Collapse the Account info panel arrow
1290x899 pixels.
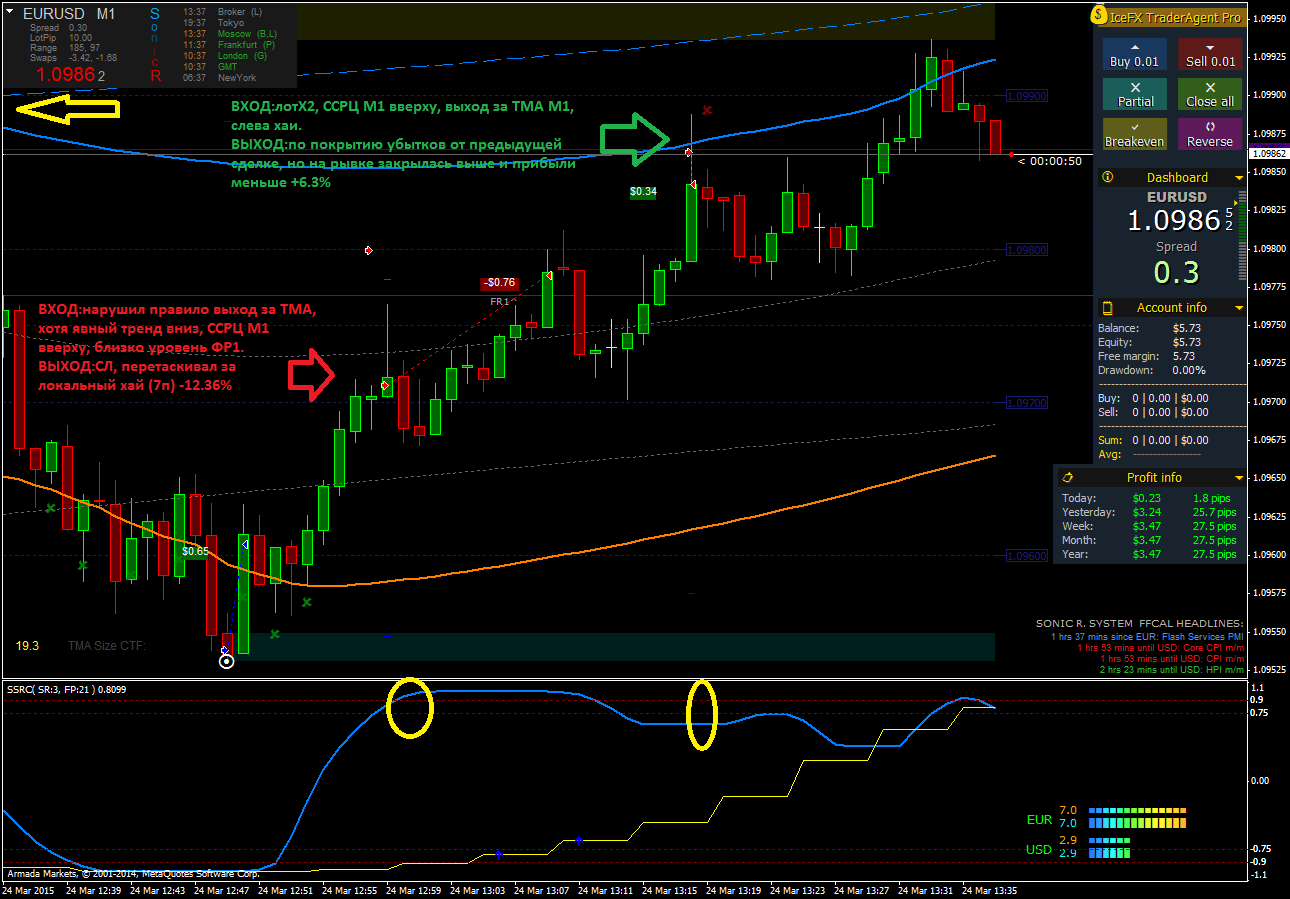pos(1239,308)
